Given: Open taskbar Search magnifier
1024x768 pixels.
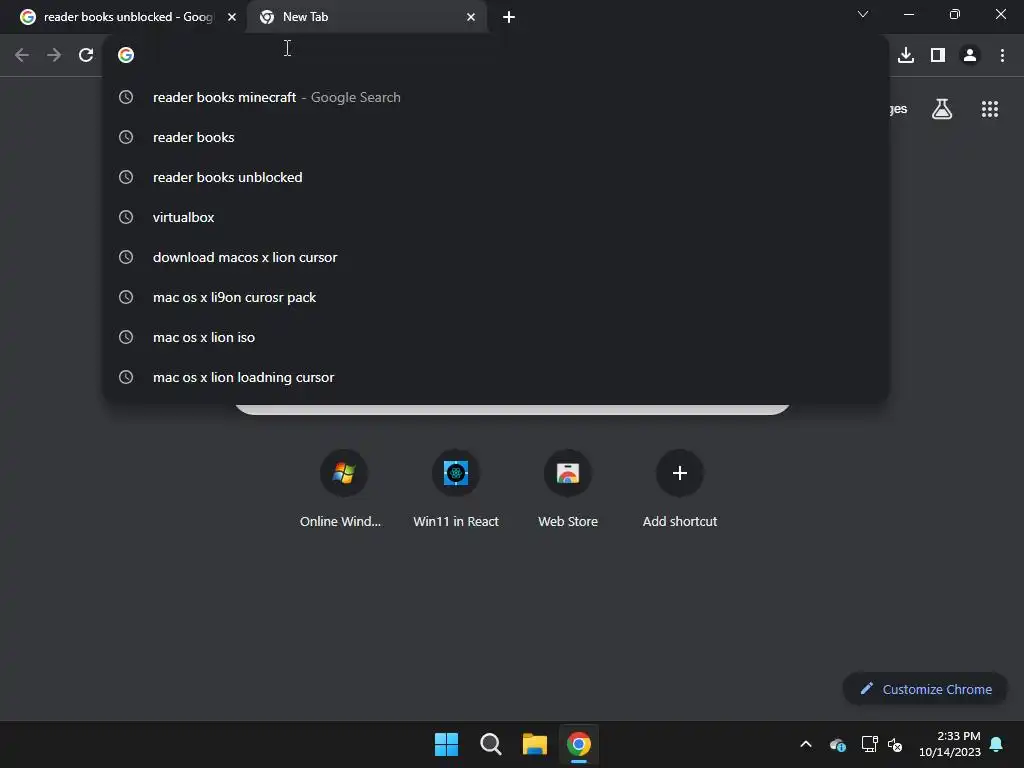Looking at the screenshot, I should tap(490, 744).
